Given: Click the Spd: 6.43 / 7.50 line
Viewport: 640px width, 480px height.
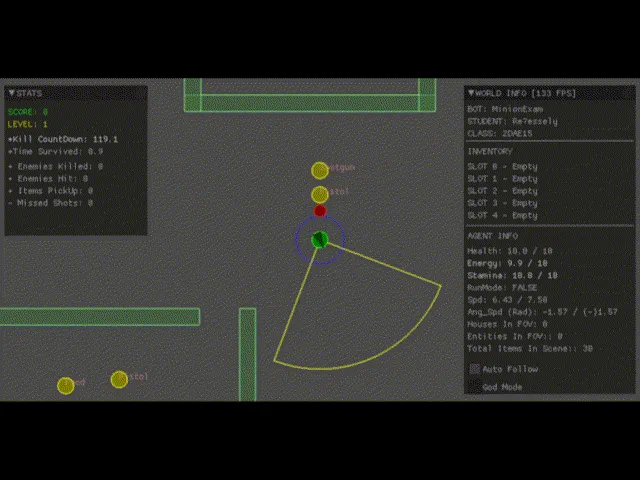Looking at the screenshot, I should tap(507, 300).
